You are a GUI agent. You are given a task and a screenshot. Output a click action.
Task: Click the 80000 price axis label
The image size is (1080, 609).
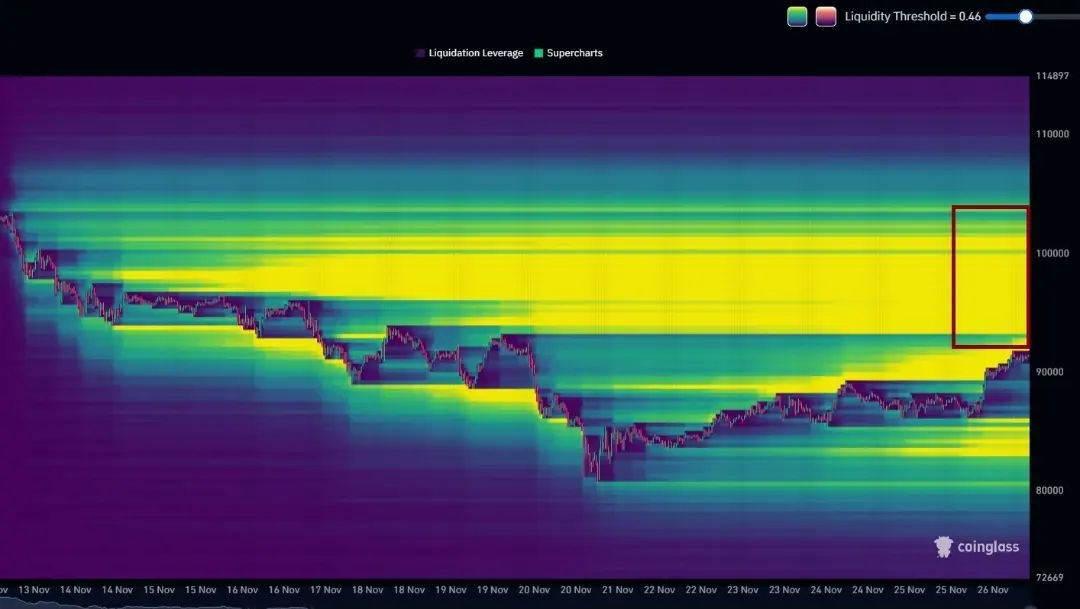click(x=1050, y=490)
